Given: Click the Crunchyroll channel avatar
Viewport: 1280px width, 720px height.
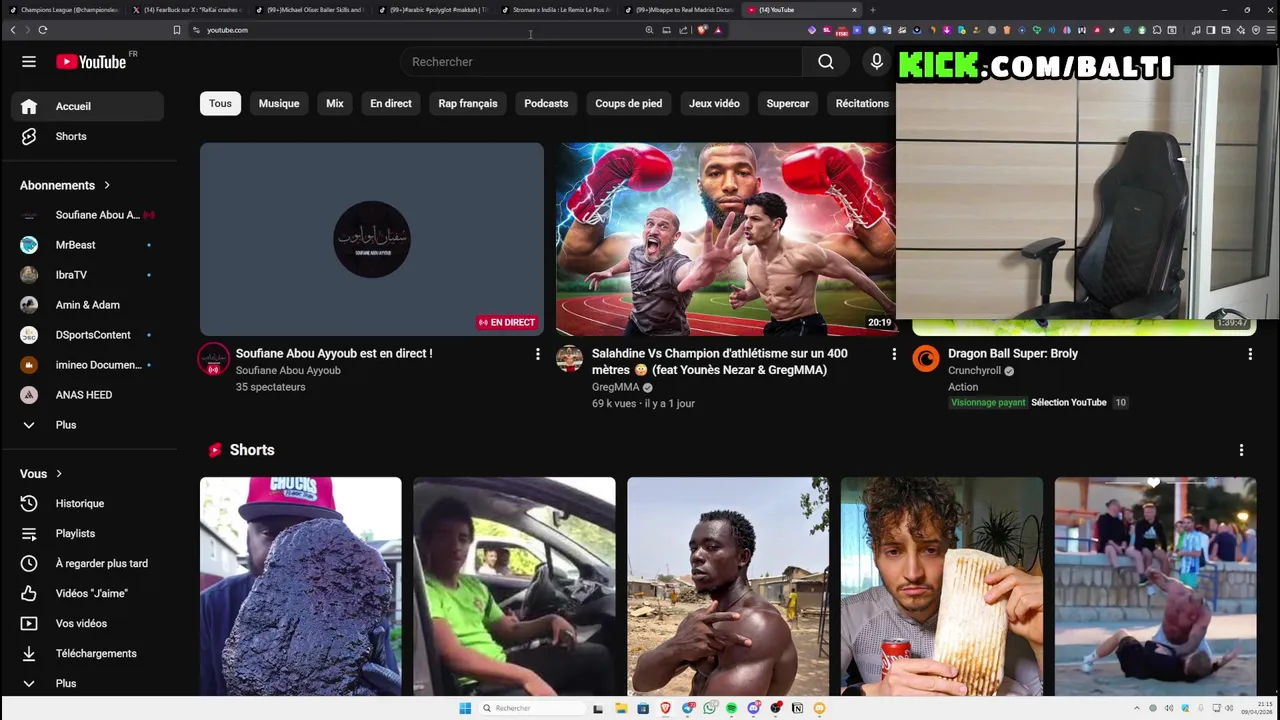Looking at the screenshot, I should (926, 359).
